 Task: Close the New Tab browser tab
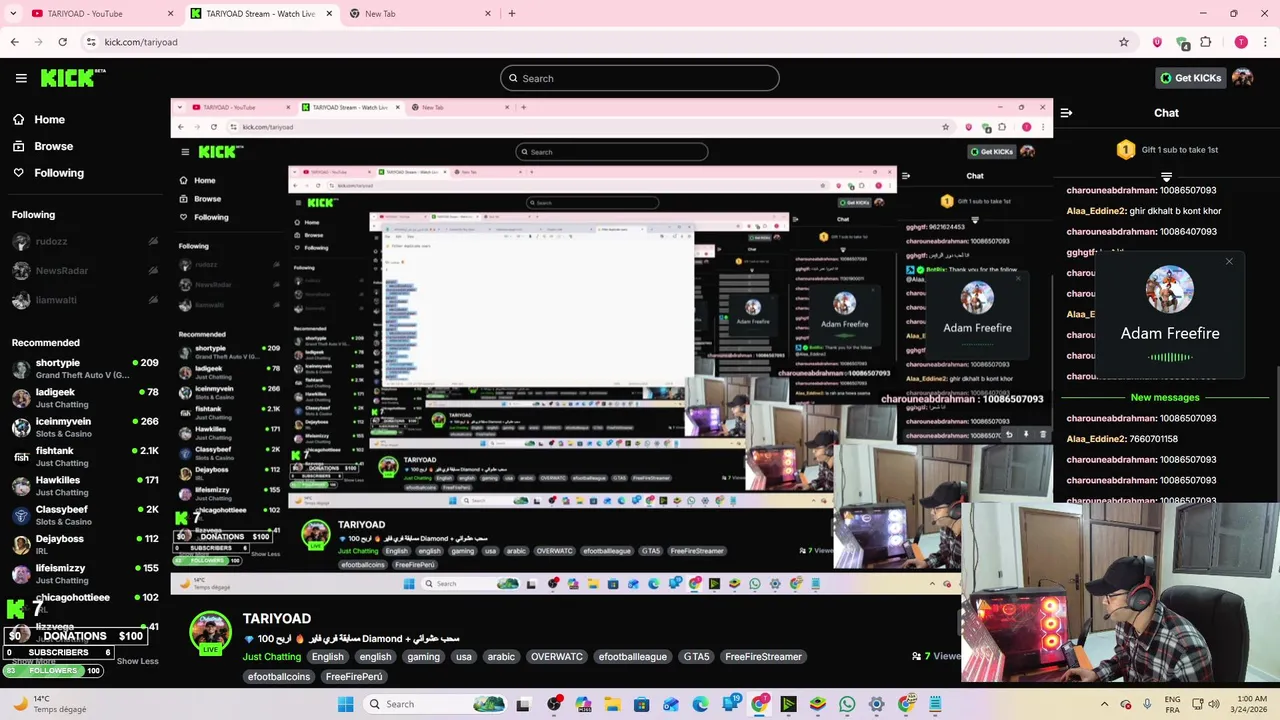click(x=488, y=13)
